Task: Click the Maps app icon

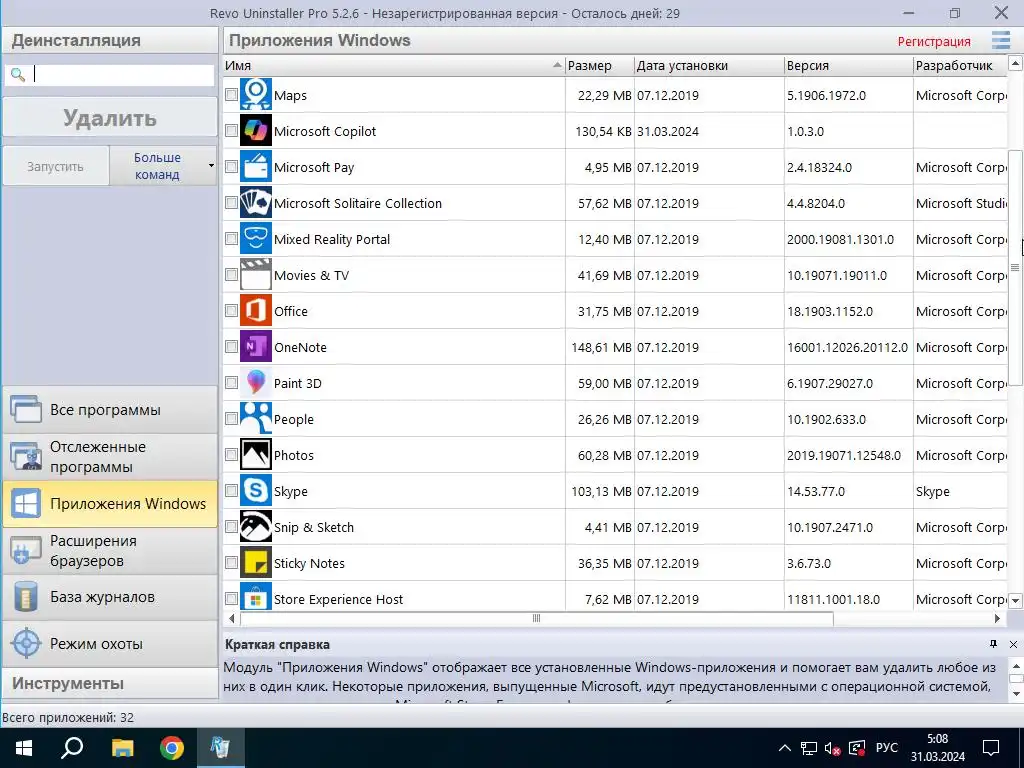Action: [255, 95]
